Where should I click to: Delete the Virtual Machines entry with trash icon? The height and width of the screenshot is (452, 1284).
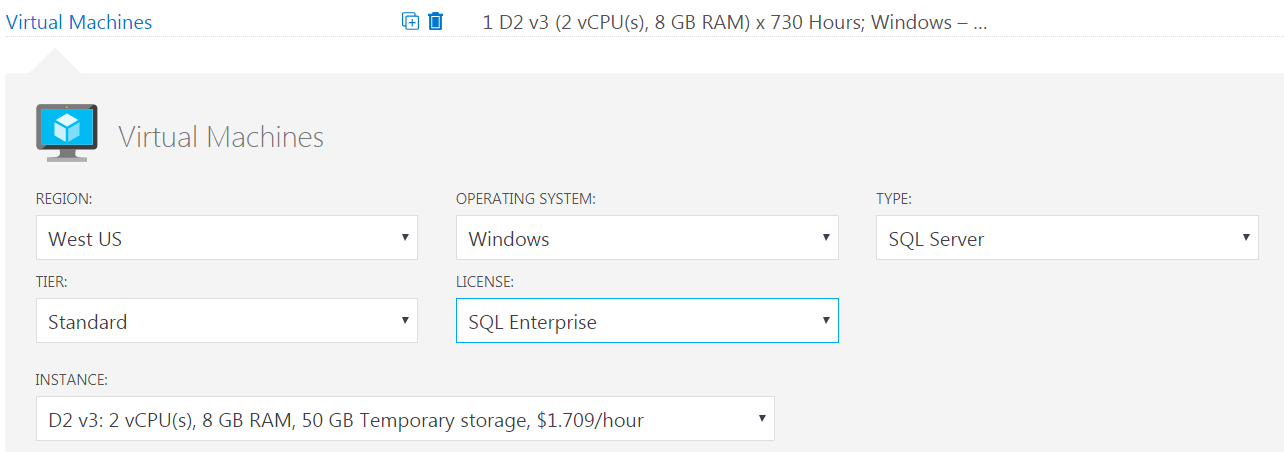[x=435, y=21]
